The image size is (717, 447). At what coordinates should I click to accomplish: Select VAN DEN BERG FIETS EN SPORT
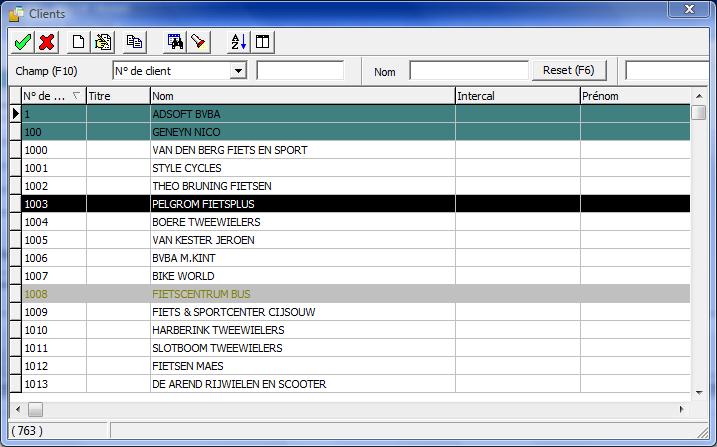[x=356, y=150]
